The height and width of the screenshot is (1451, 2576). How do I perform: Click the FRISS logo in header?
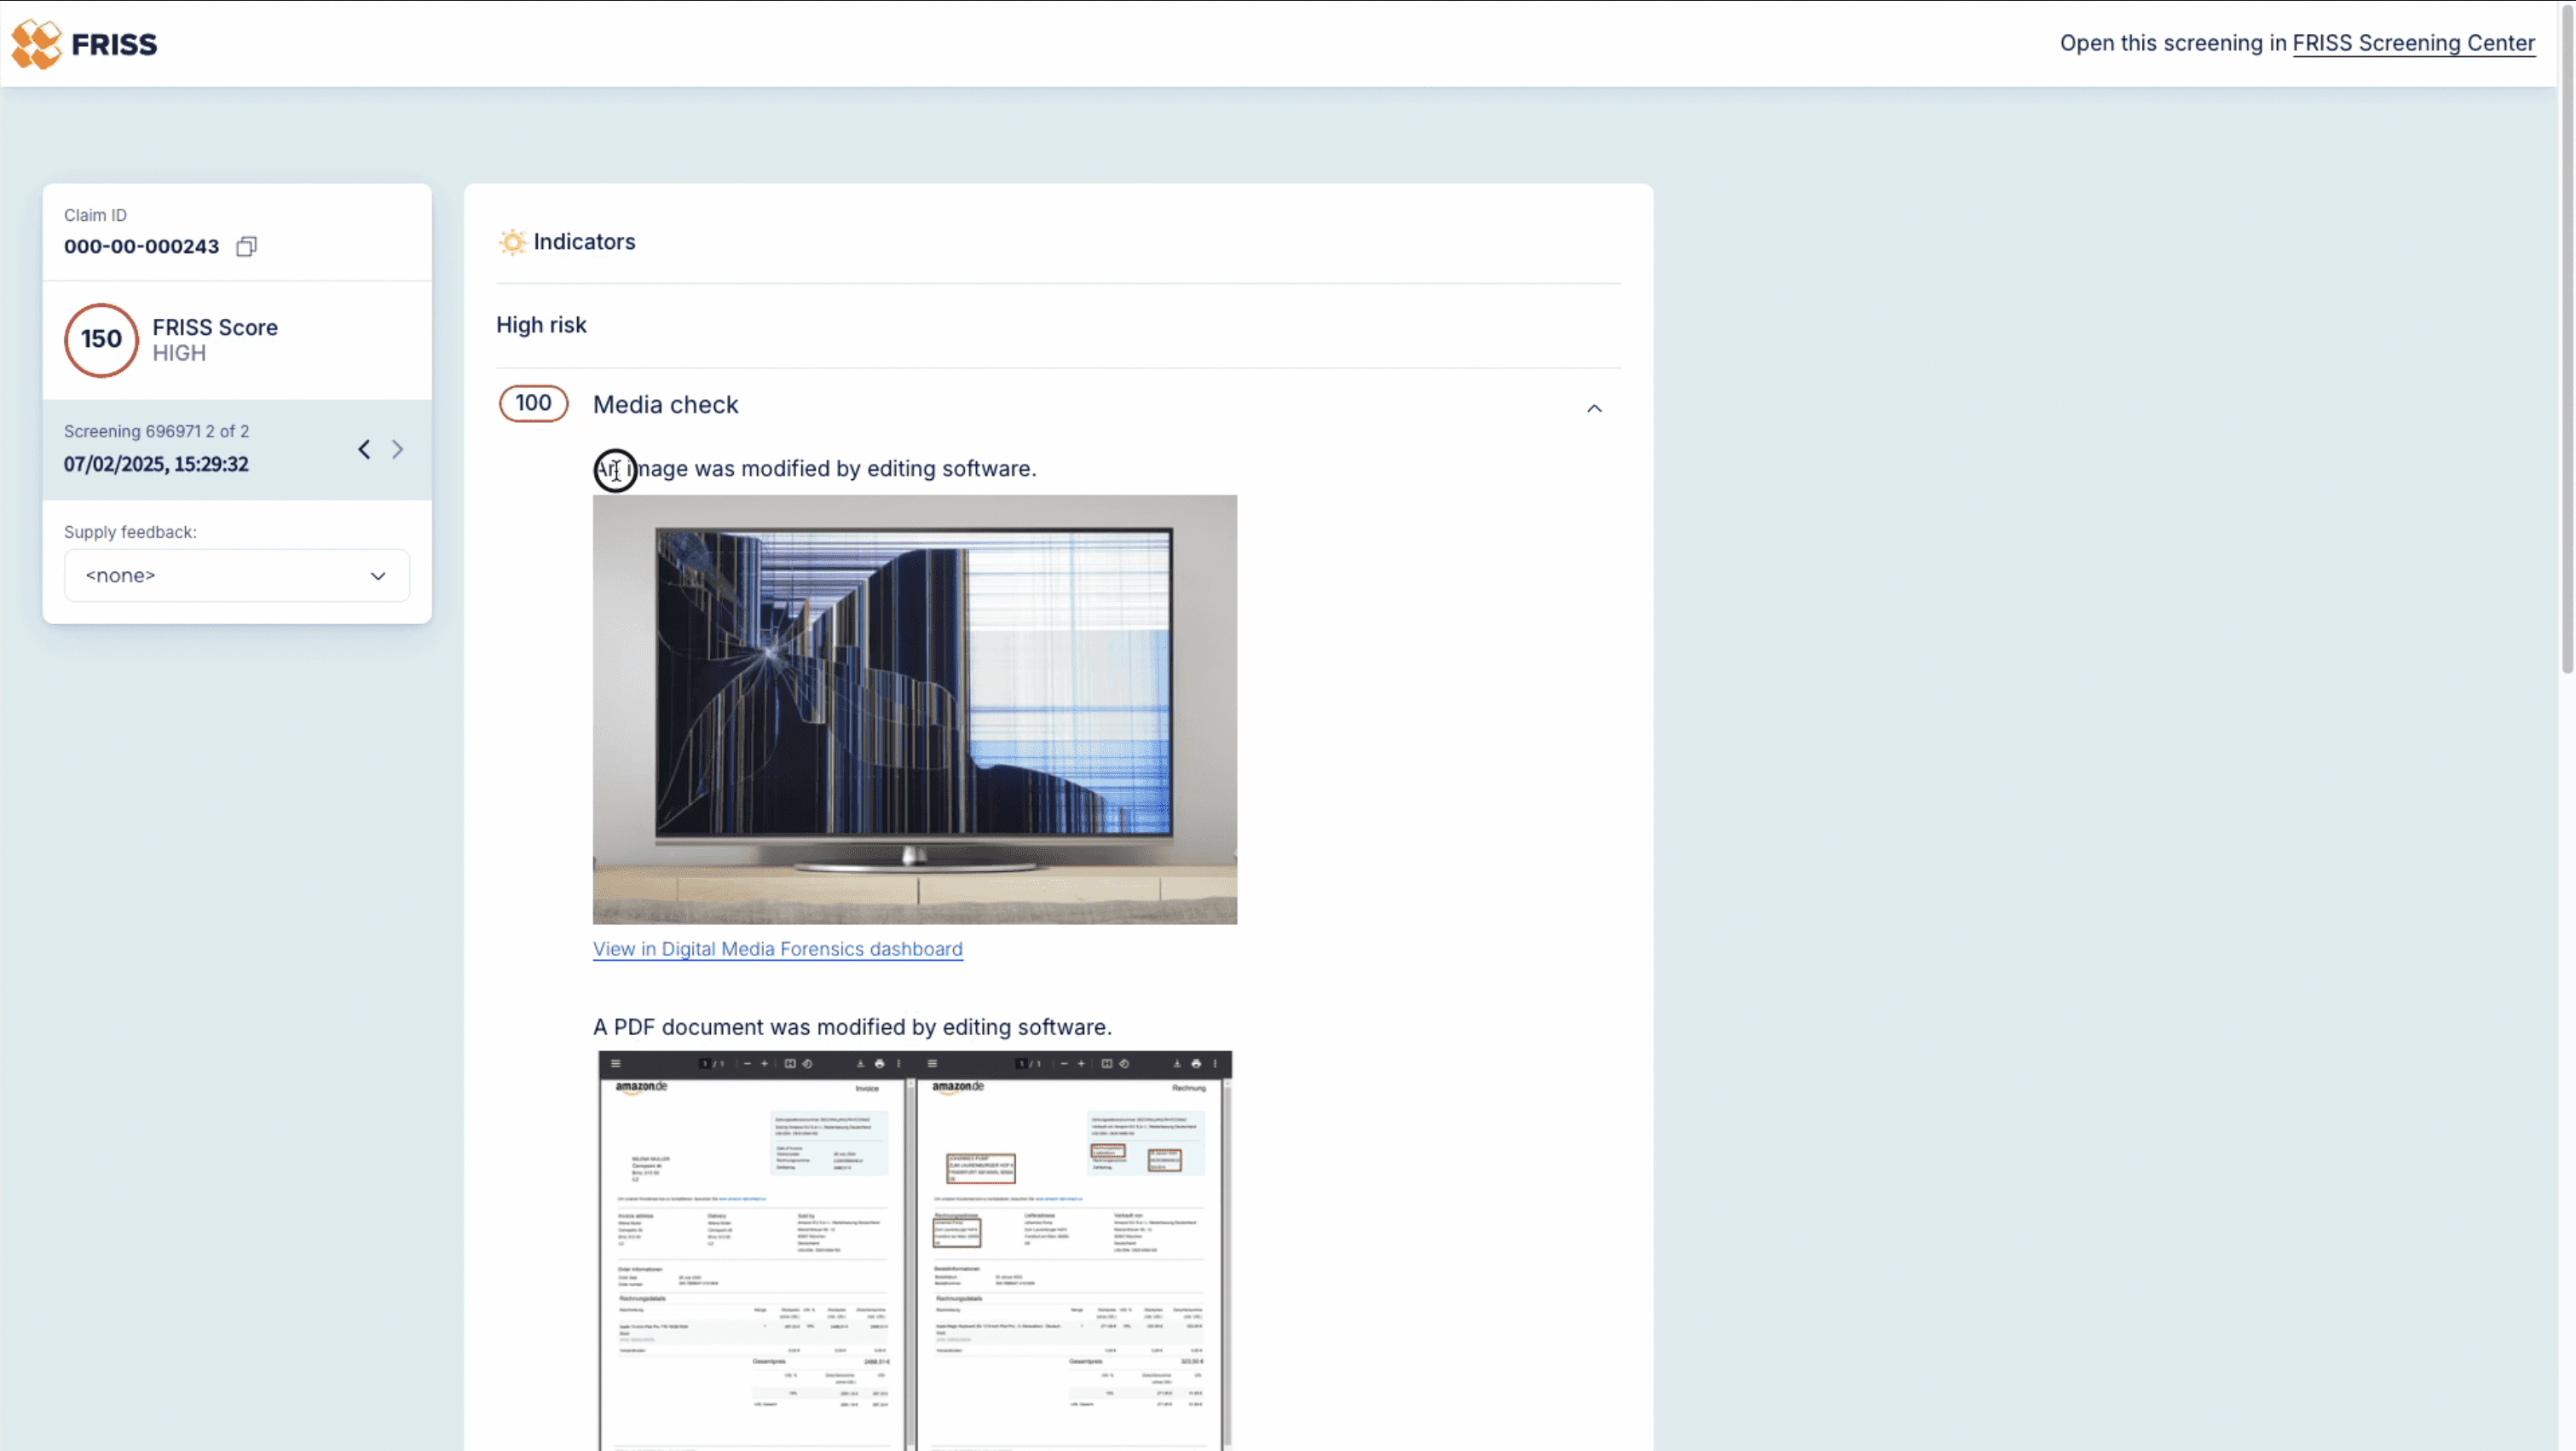(84, 44)
